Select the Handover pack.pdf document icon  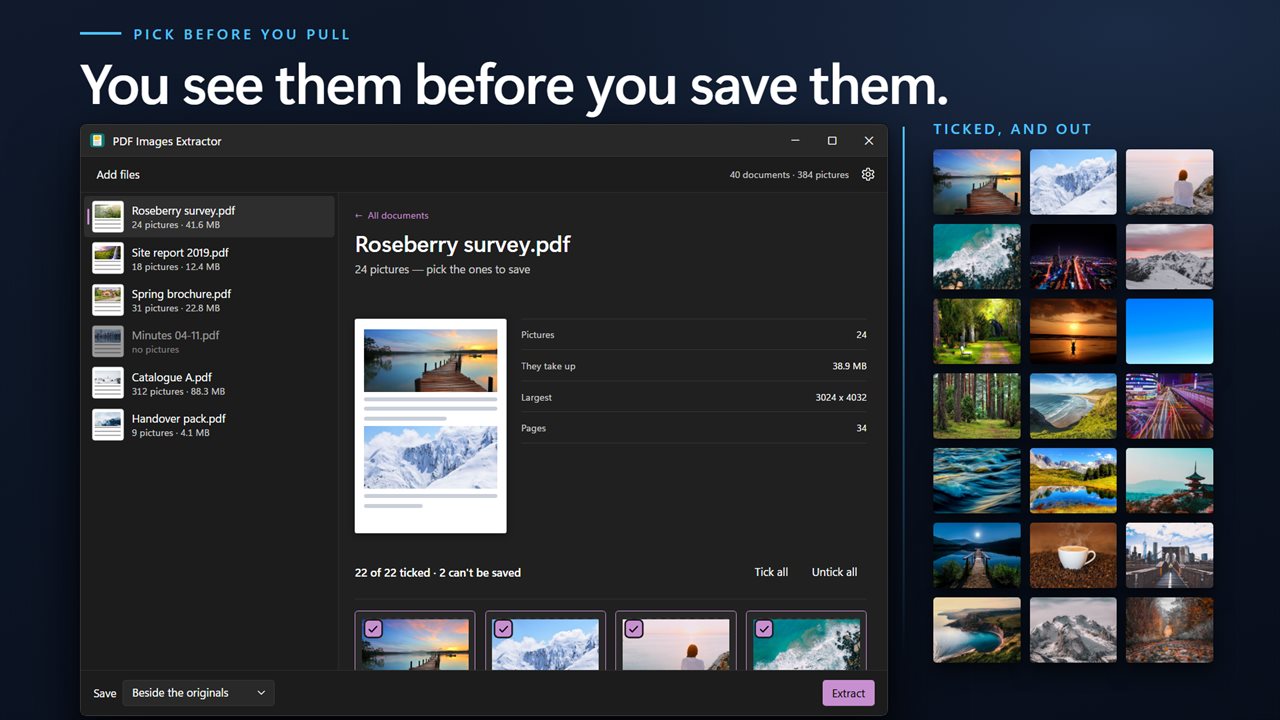(x=108, y=424)
